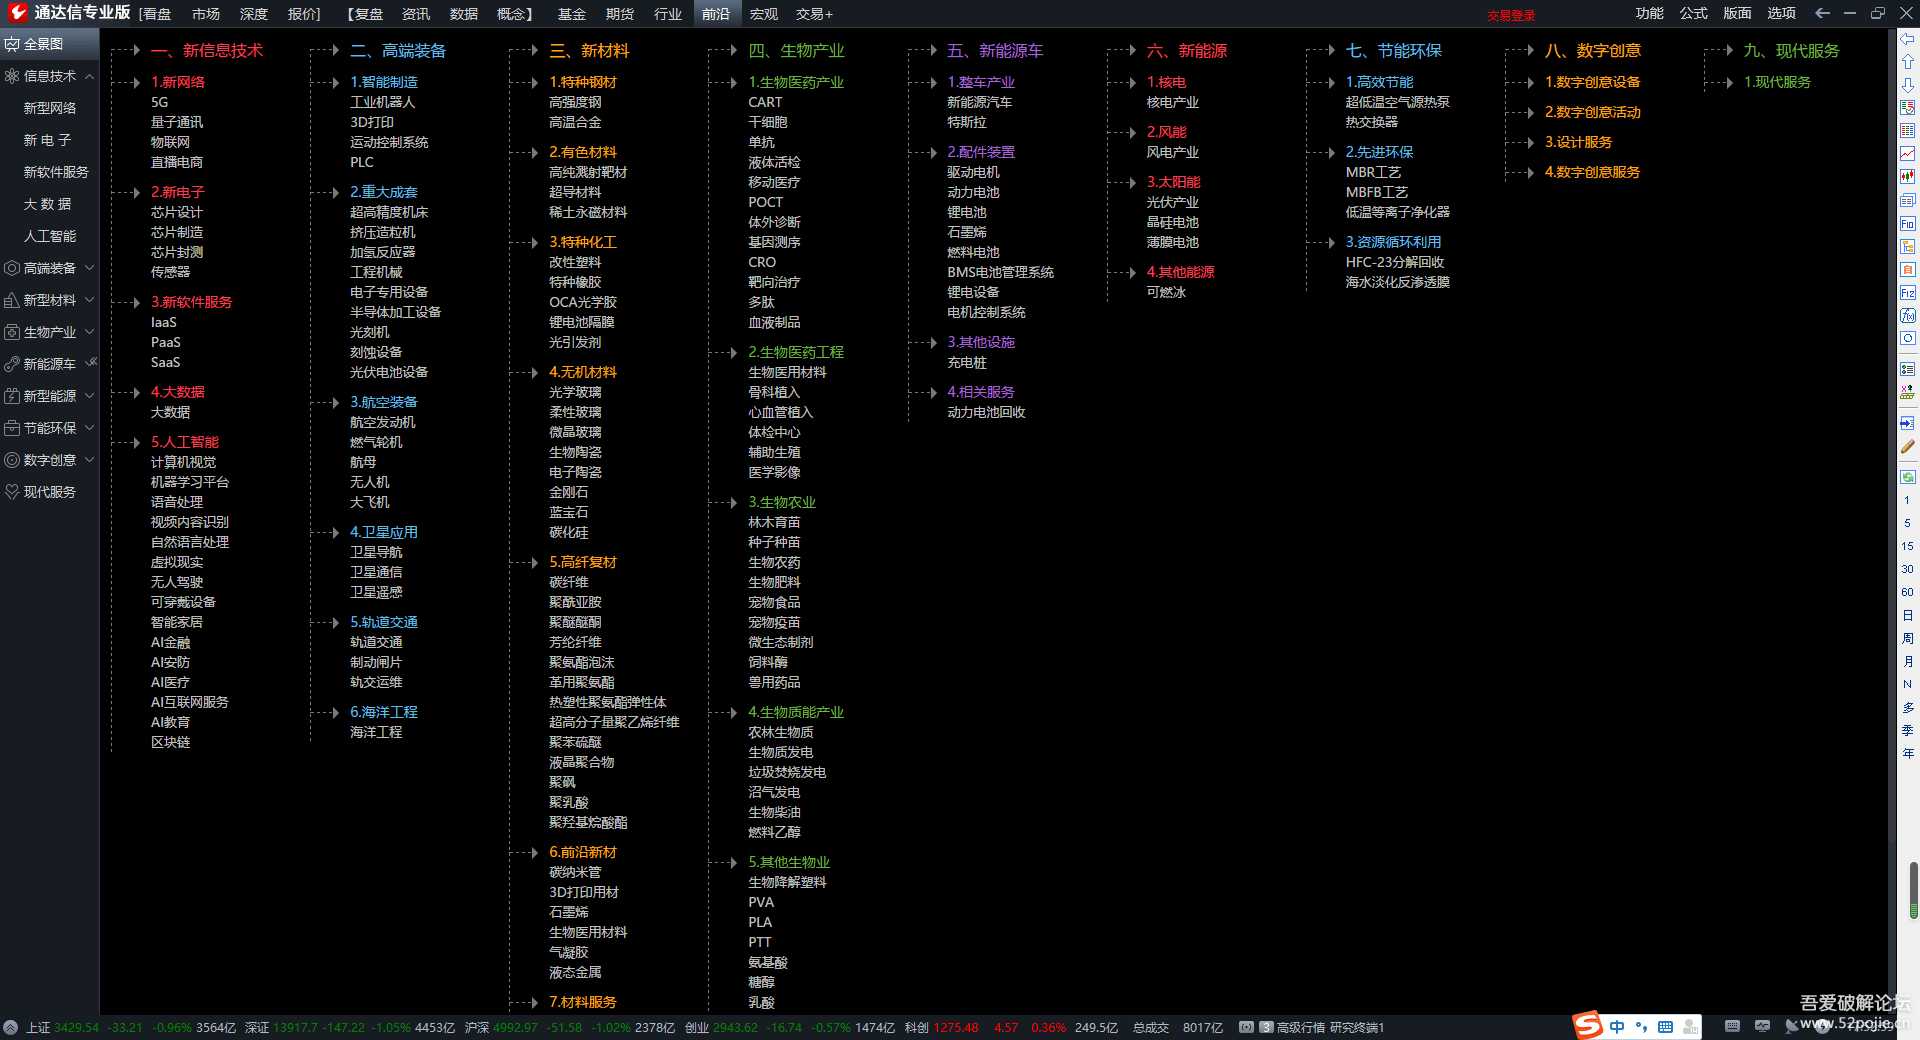
Task: Collapse the 信息技术 sidebar section
Action: 89,76
